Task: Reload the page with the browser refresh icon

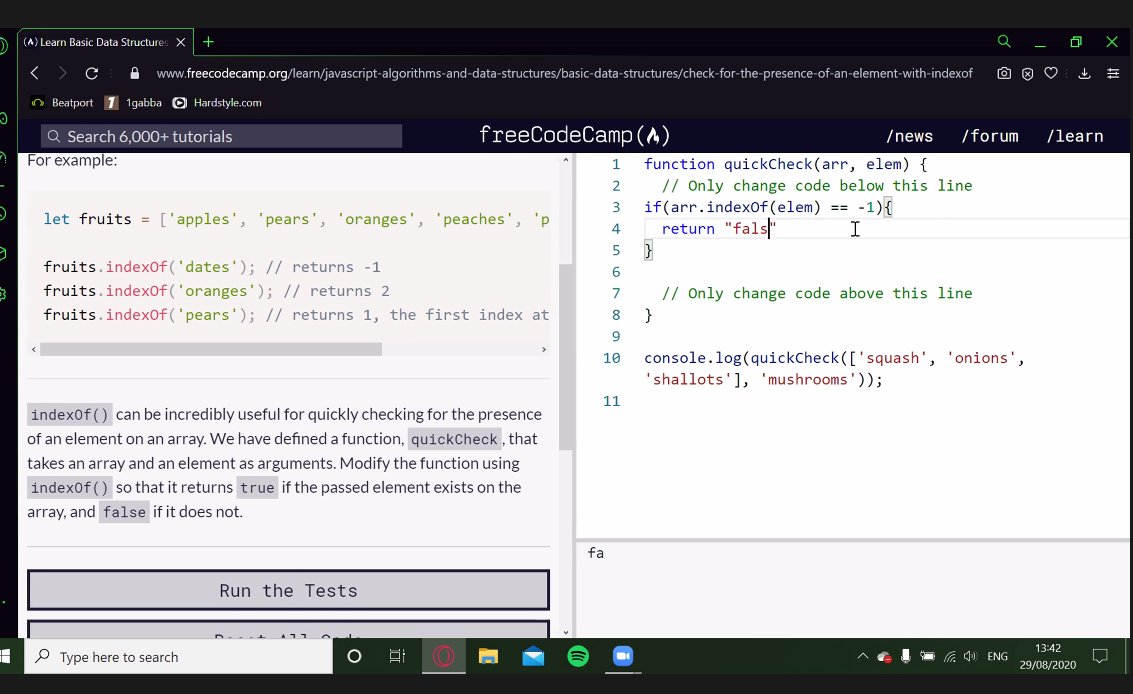Action: click(x=92, y=73)
